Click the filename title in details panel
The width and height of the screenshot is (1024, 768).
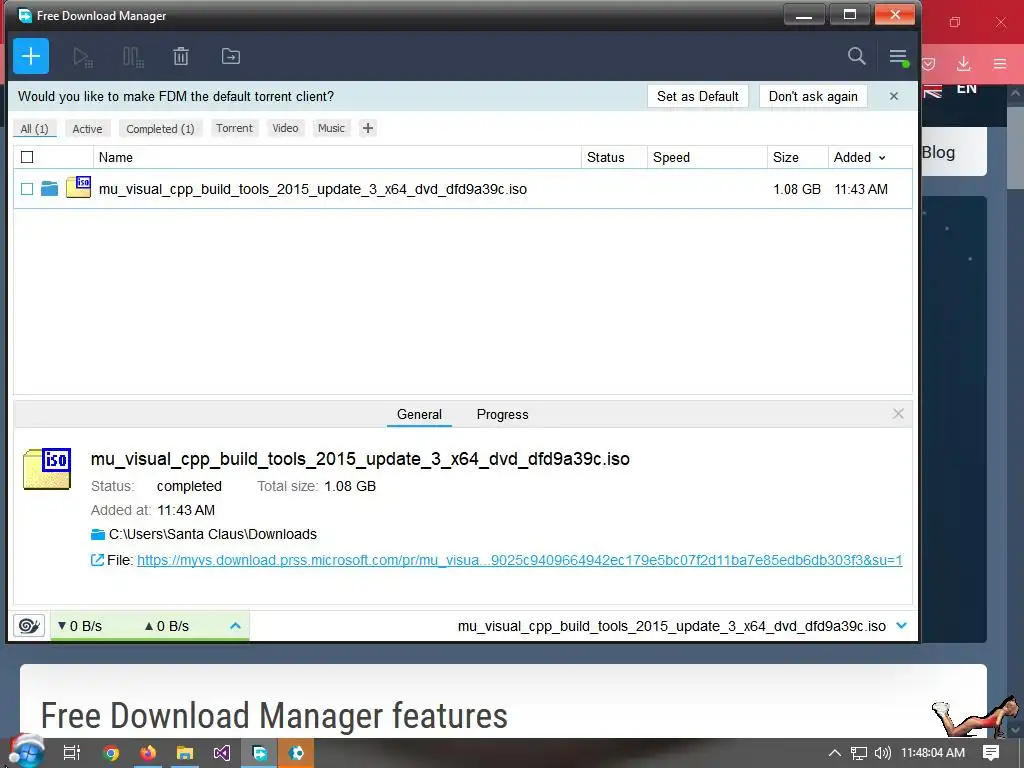tap(360, 458)
